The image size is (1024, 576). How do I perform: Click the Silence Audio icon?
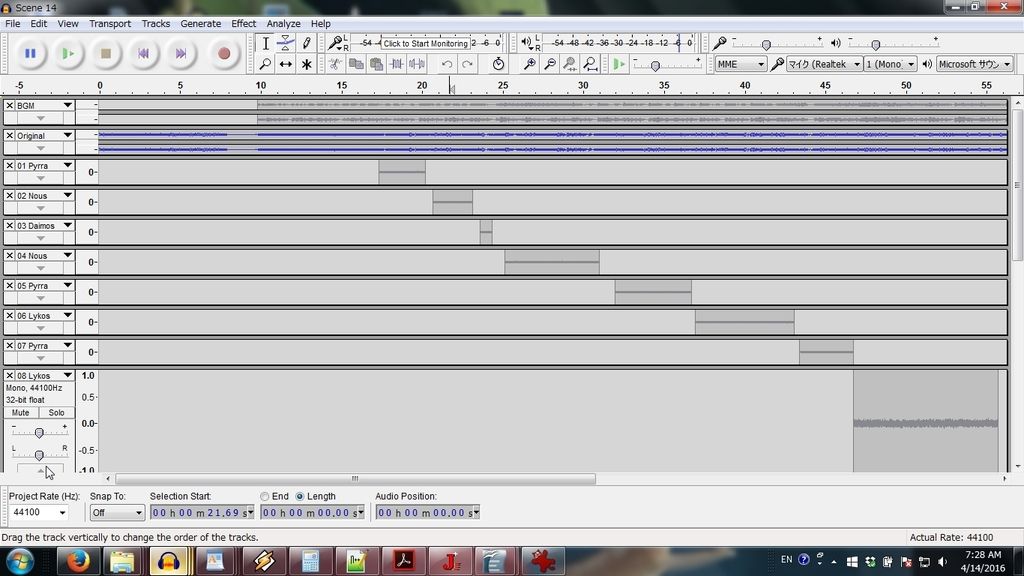pyautogui.click(x=418, y=64)
